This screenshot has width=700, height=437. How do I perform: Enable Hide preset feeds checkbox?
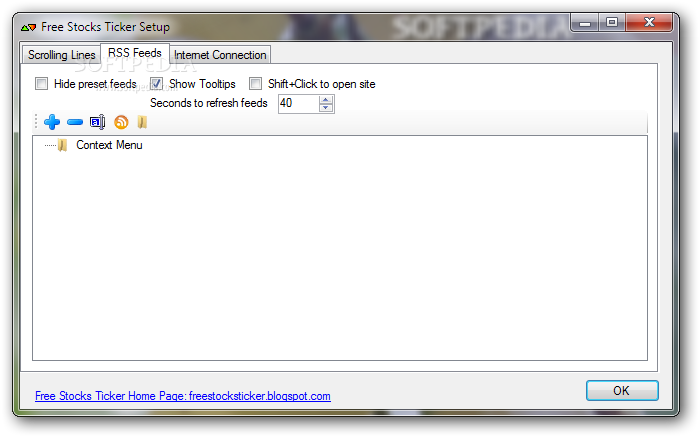click(x=42, y=83)
